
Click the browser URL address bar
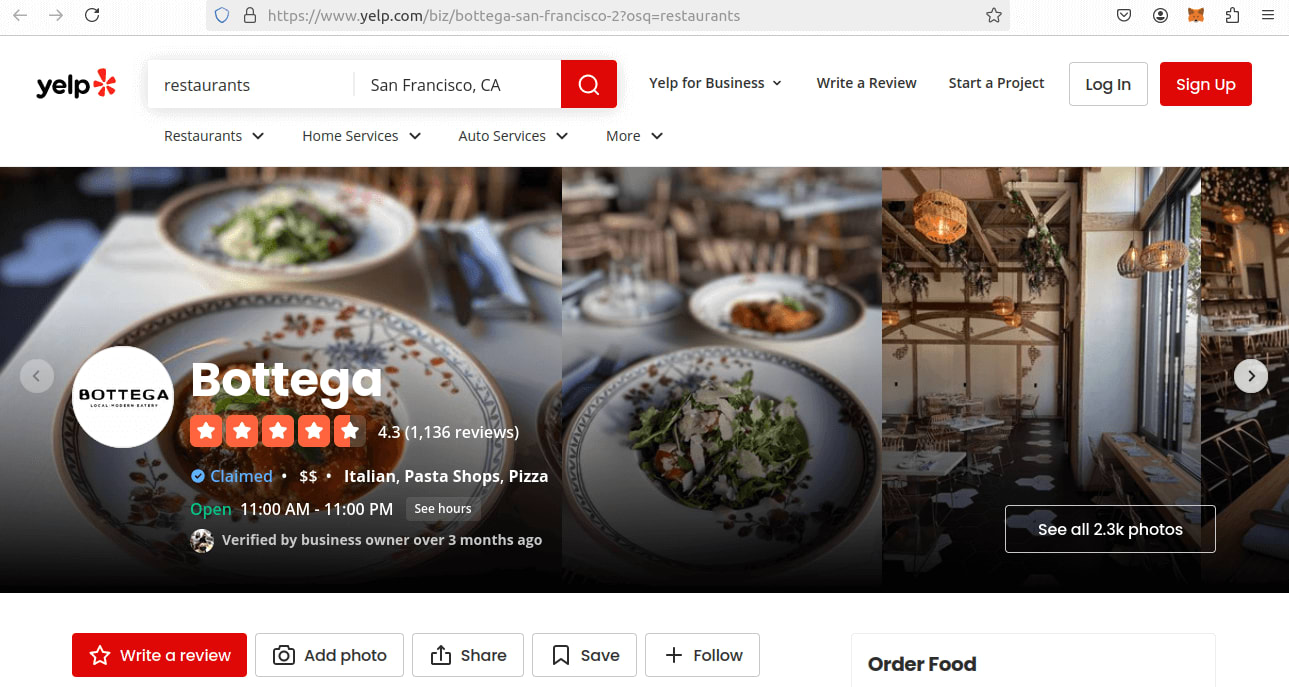(608, 15)
